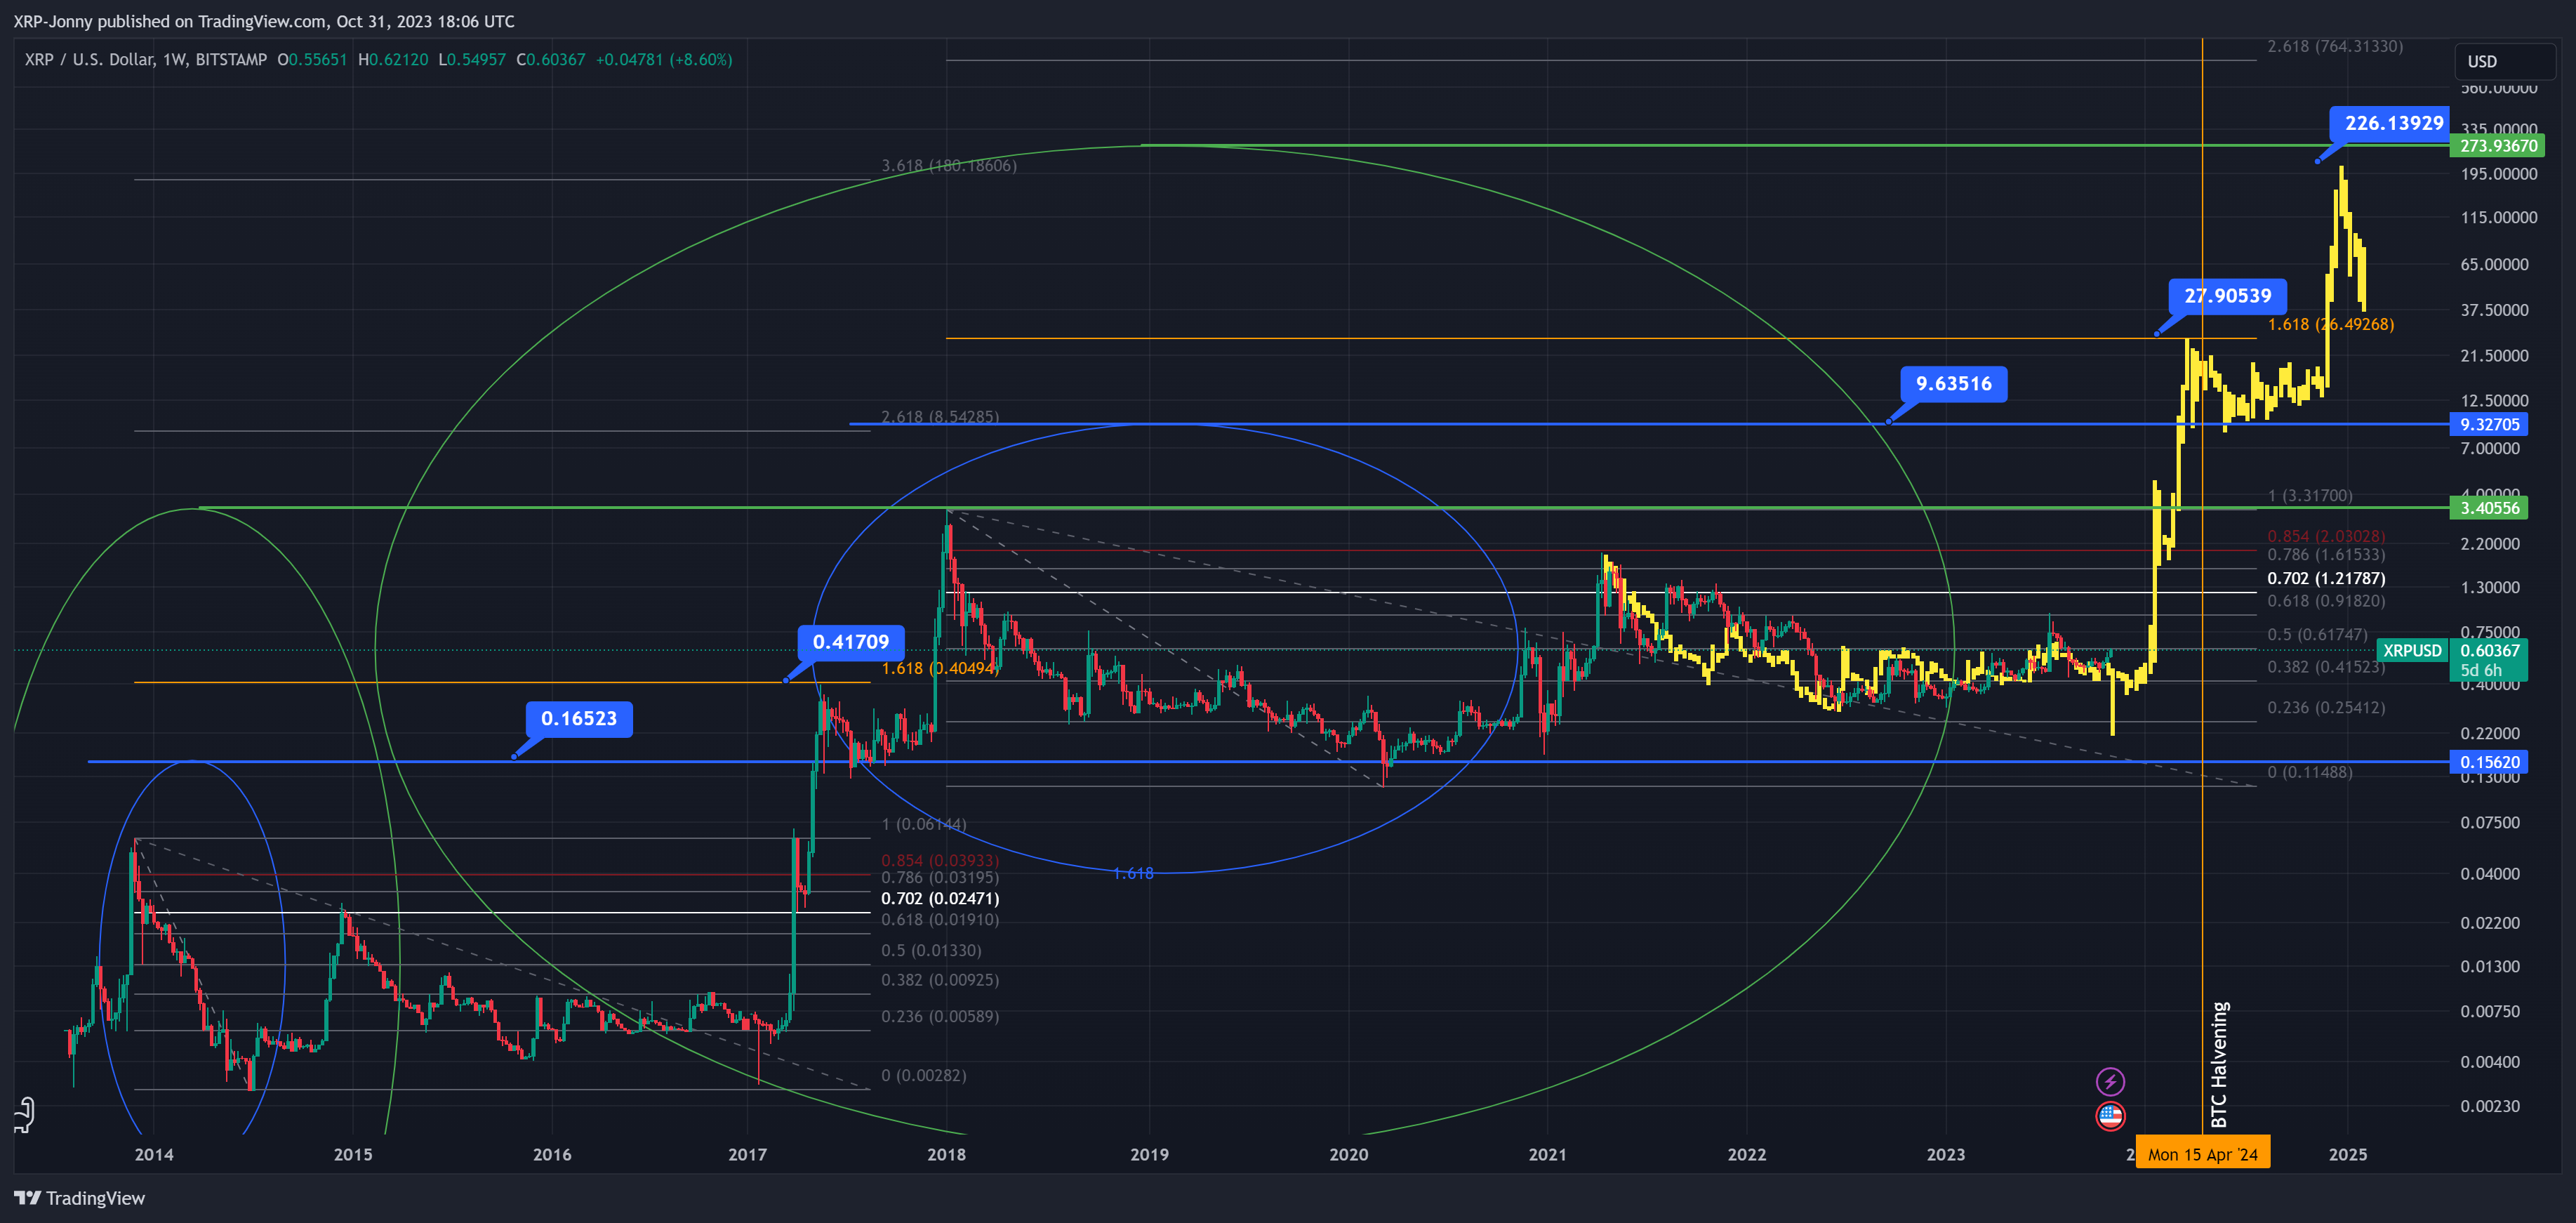Click the 2021 label on time axis

pyautogui.click(x=1547, y=1155)
